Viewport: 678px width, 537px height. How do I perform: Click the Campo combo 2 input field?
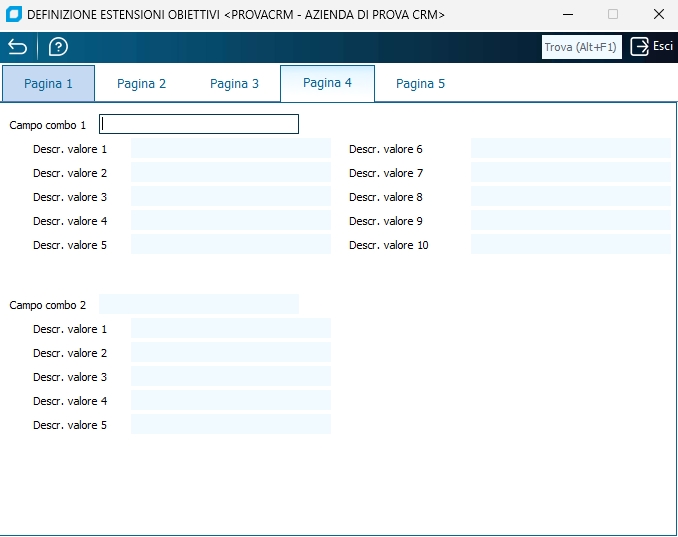(x=199, y=304)
